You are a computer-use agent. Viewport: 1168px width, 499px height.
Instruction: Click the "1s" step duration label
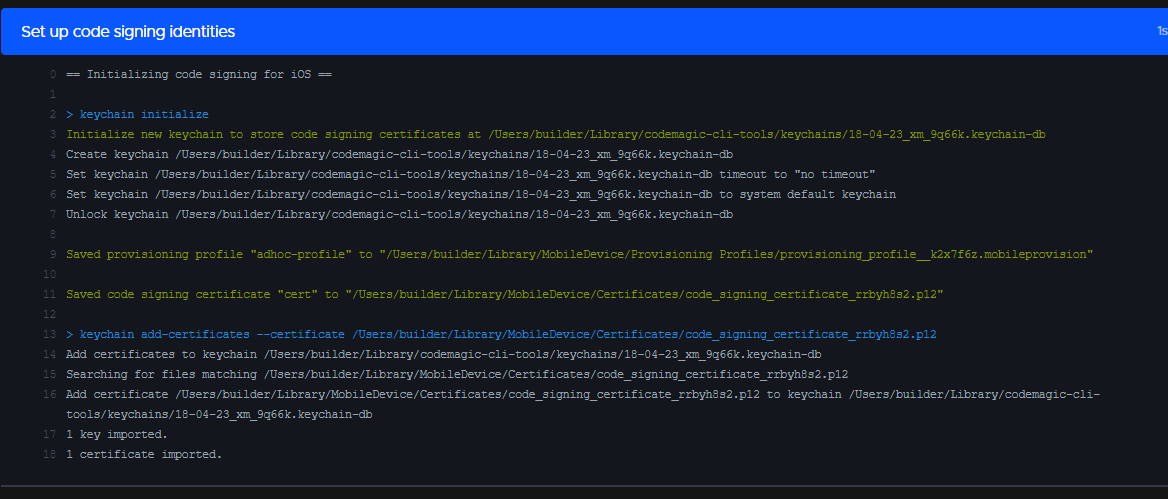point(1161,31)
